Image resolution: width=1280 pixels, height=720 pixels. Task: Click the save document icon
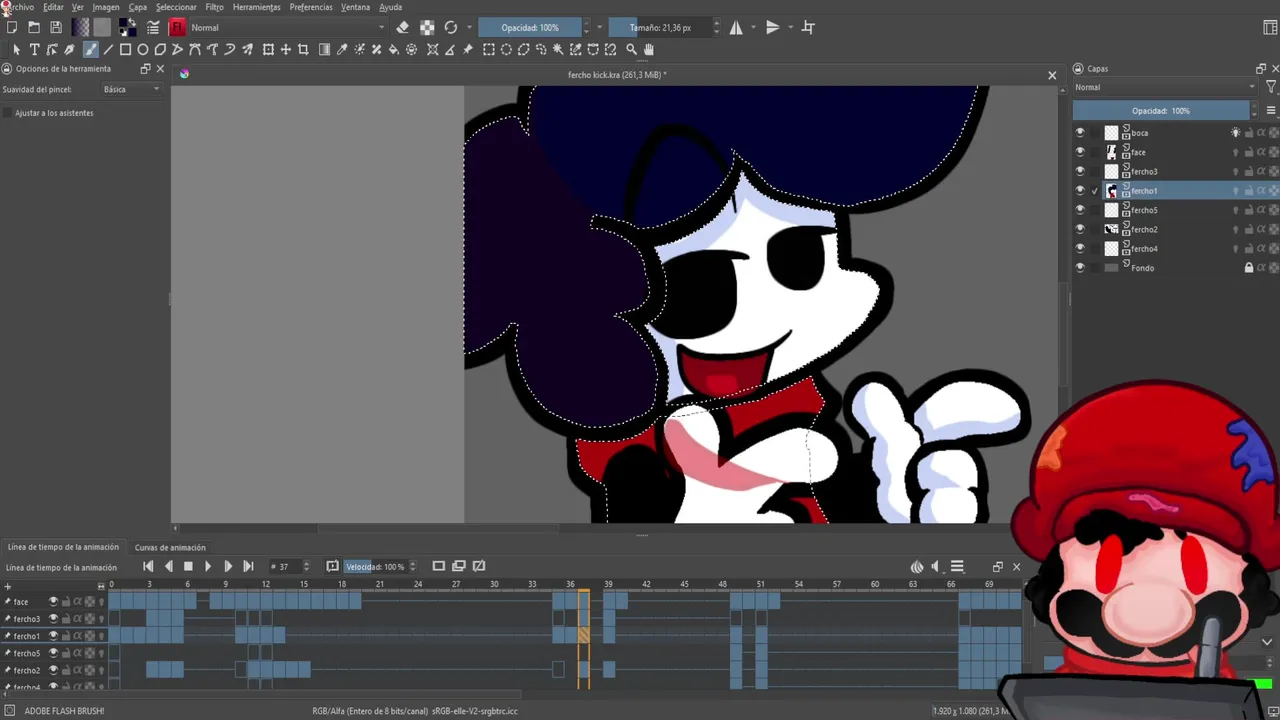point(56,27)
